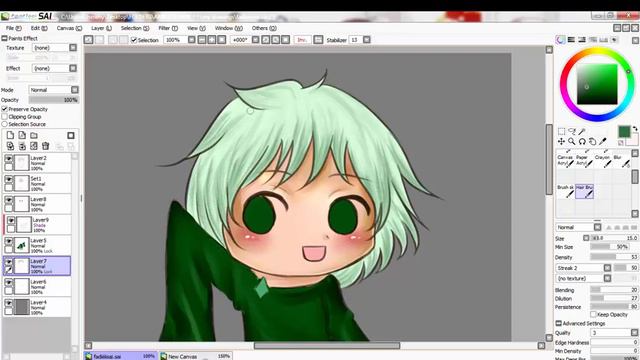Open the rotation angle dropdown

pyautogui.click(x=256, y=40)
